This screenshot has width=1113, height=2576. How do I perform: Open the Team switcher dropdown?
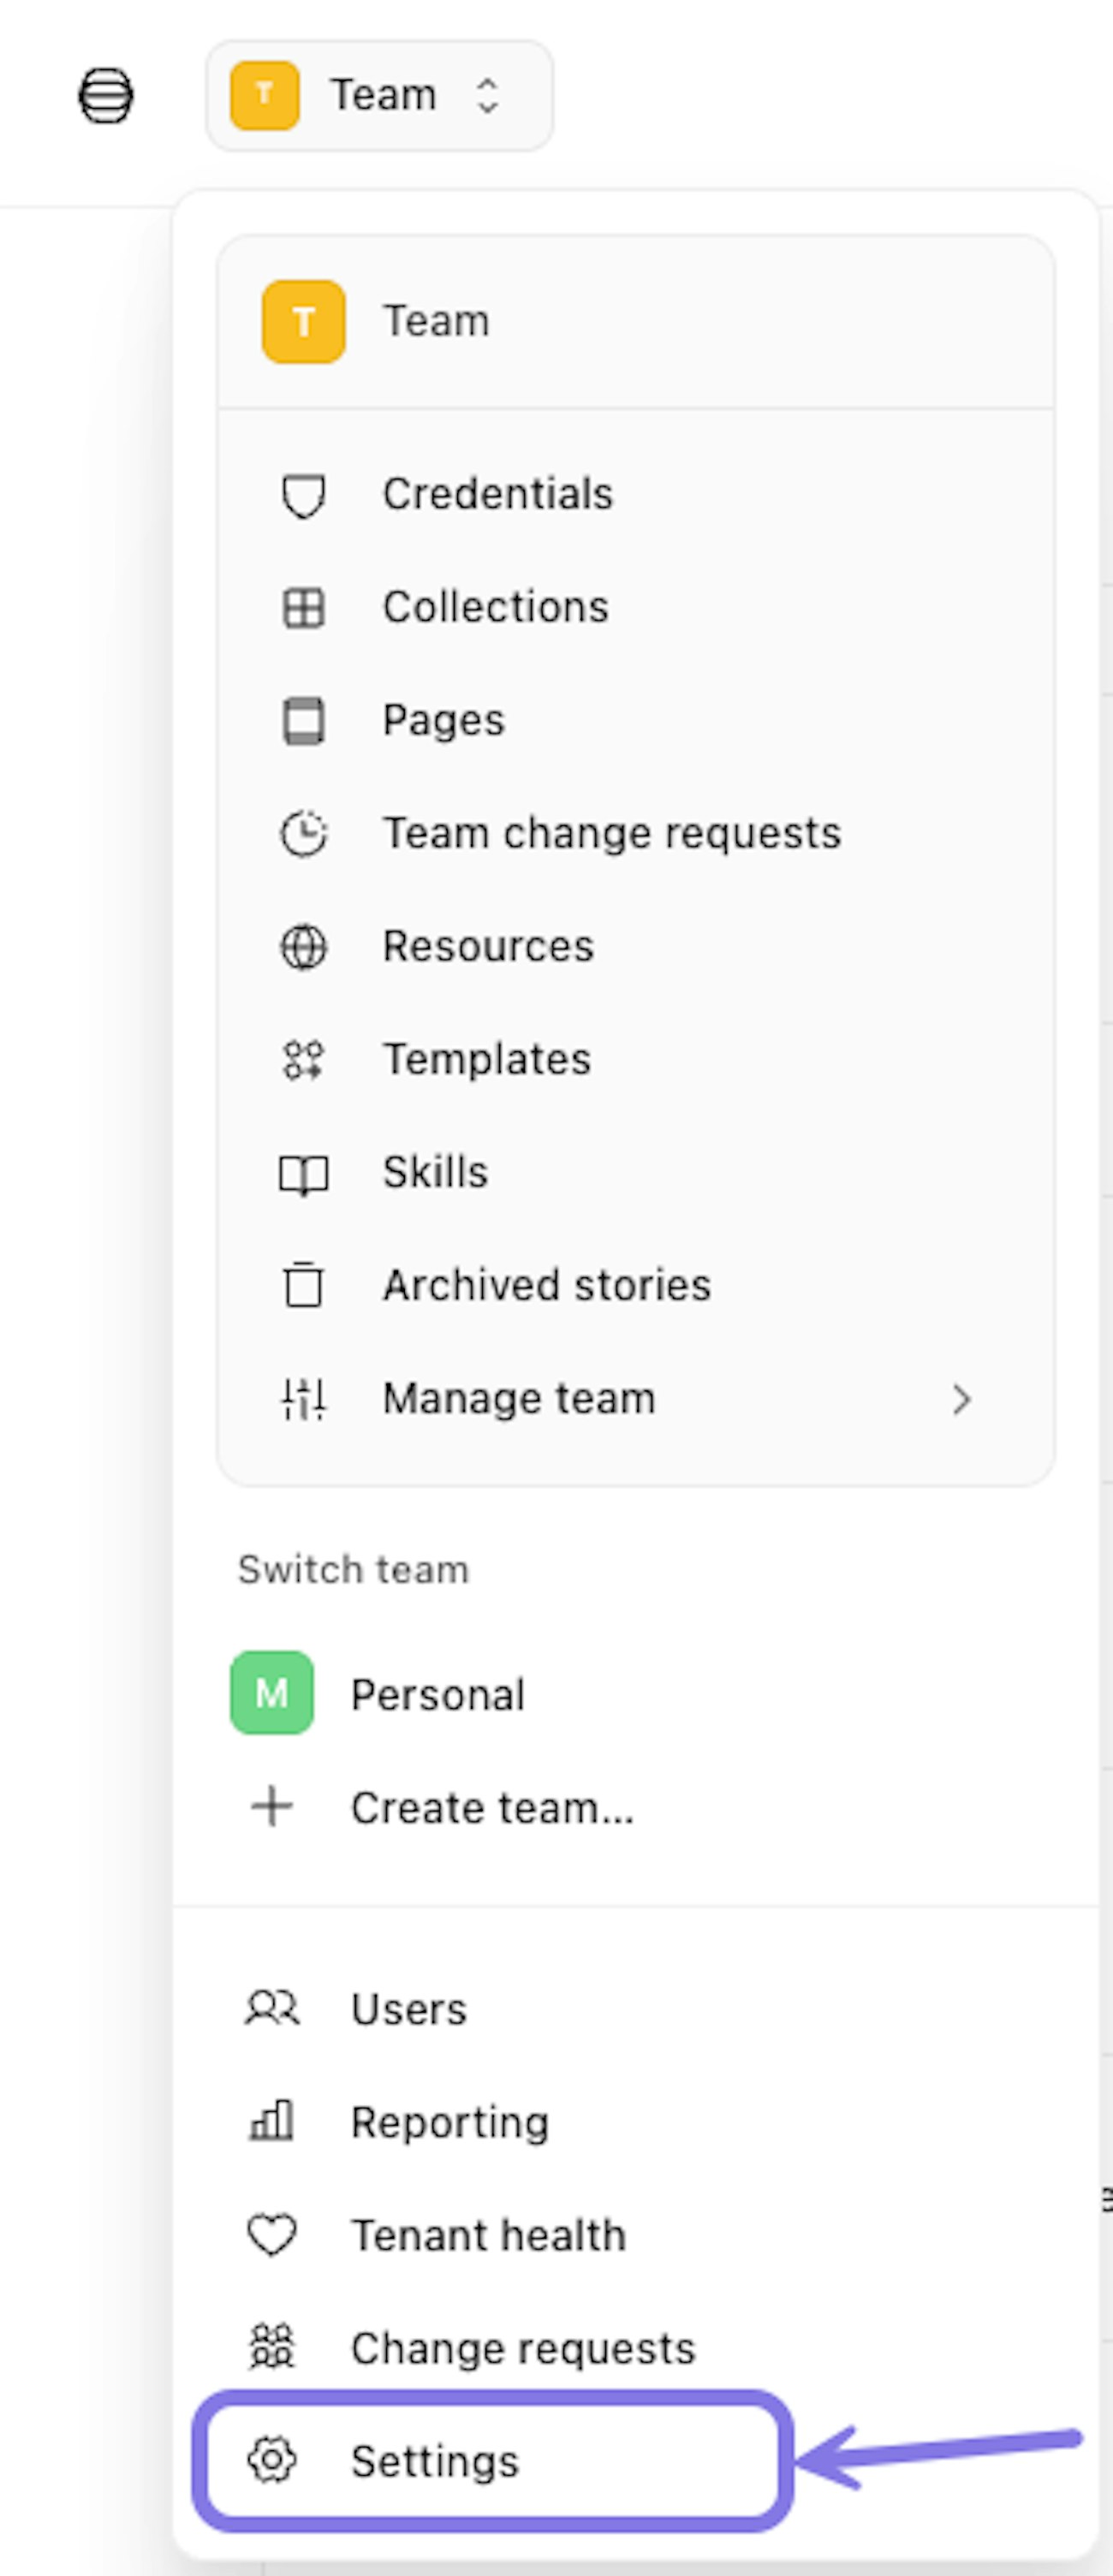[x=379, y=96]
